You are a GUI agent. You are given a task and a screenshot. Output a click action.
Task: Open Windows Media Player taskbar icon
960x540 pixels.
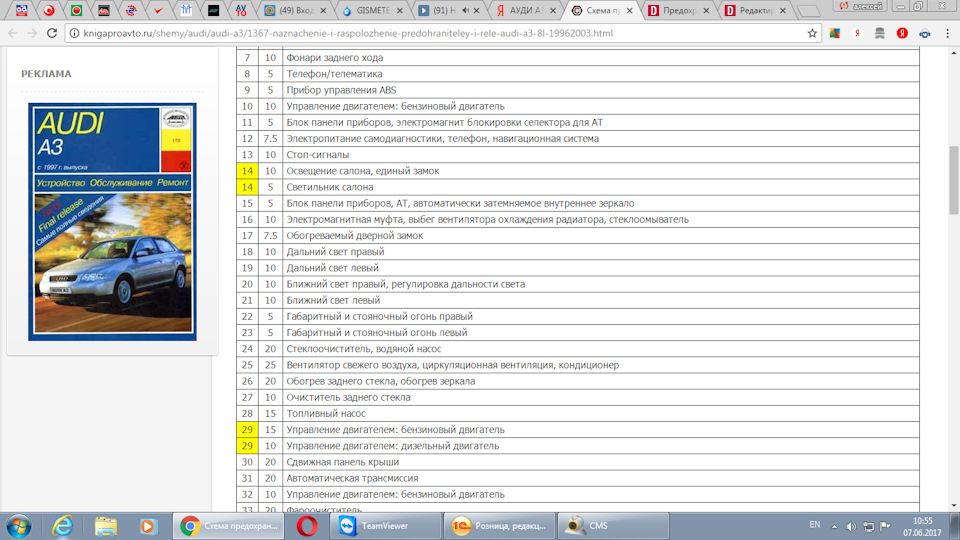point(148,526)
